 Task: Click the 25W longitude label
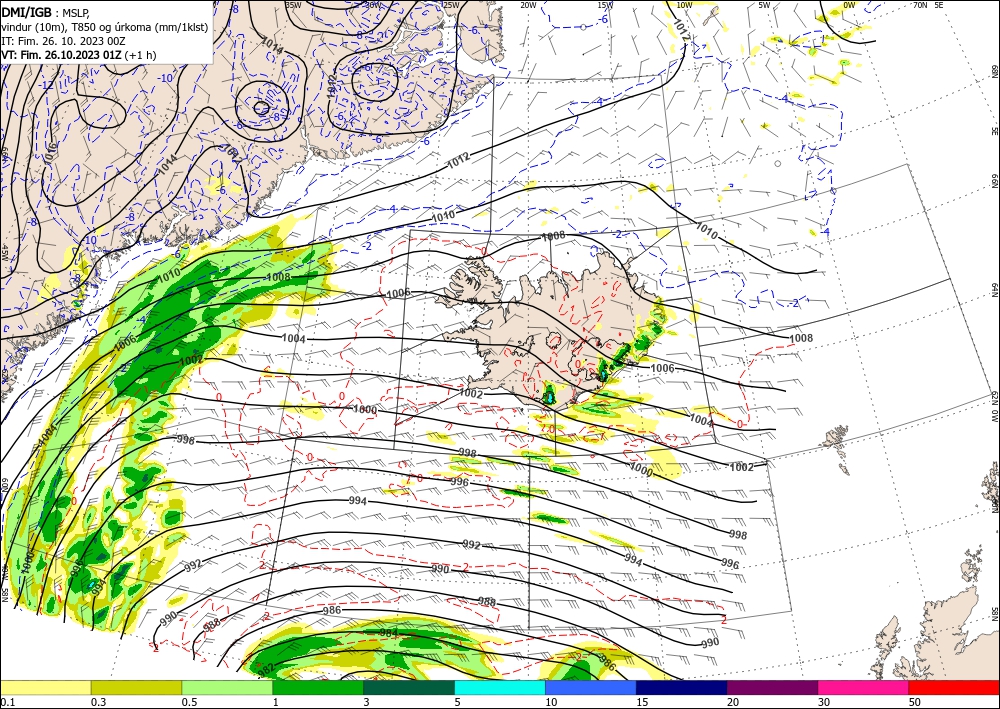click(x=451, y=4)
